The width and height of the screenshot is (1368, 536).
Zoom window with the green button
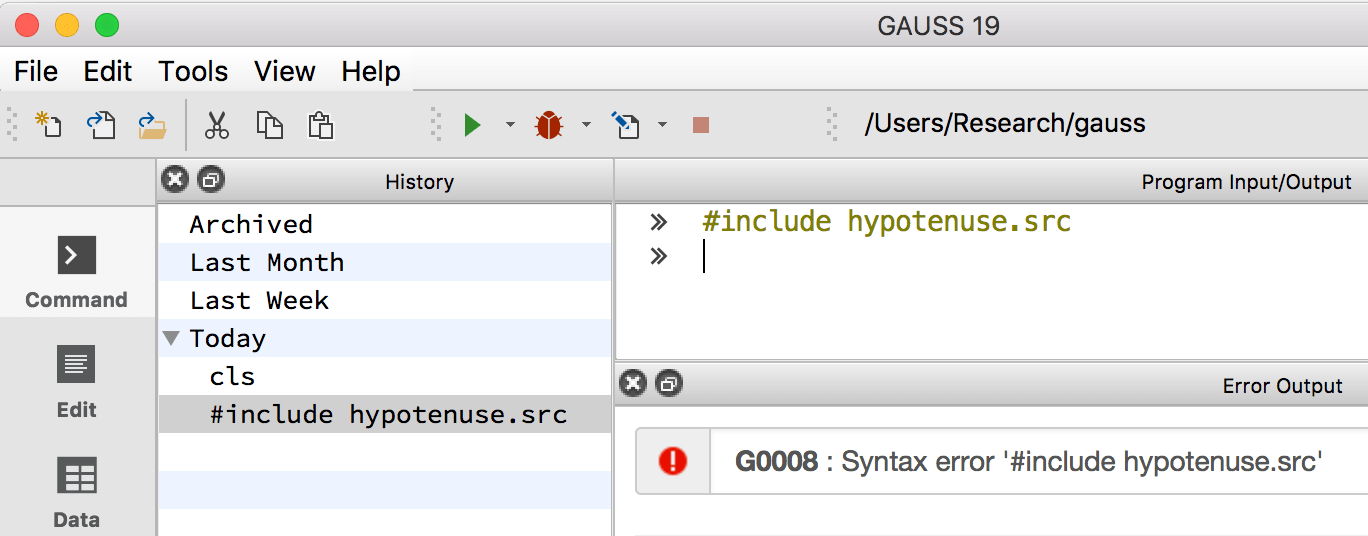[x=106, y=25]
